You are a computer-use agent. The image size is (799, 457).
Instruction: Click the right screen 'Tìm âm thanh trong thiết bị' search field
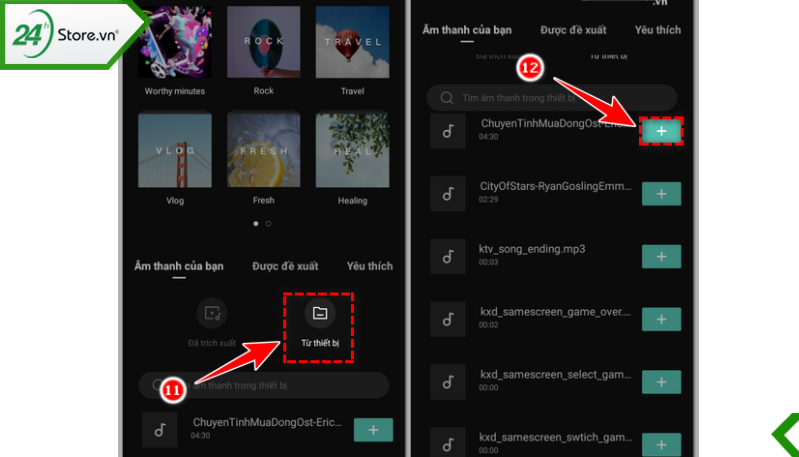pyautogui.click(x=552, y=98)
